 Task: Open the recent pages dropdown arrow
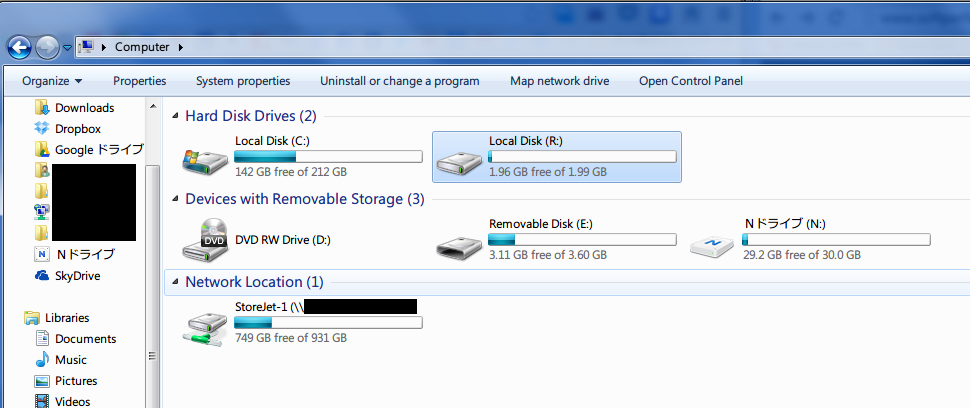click(x=67, y=48)
